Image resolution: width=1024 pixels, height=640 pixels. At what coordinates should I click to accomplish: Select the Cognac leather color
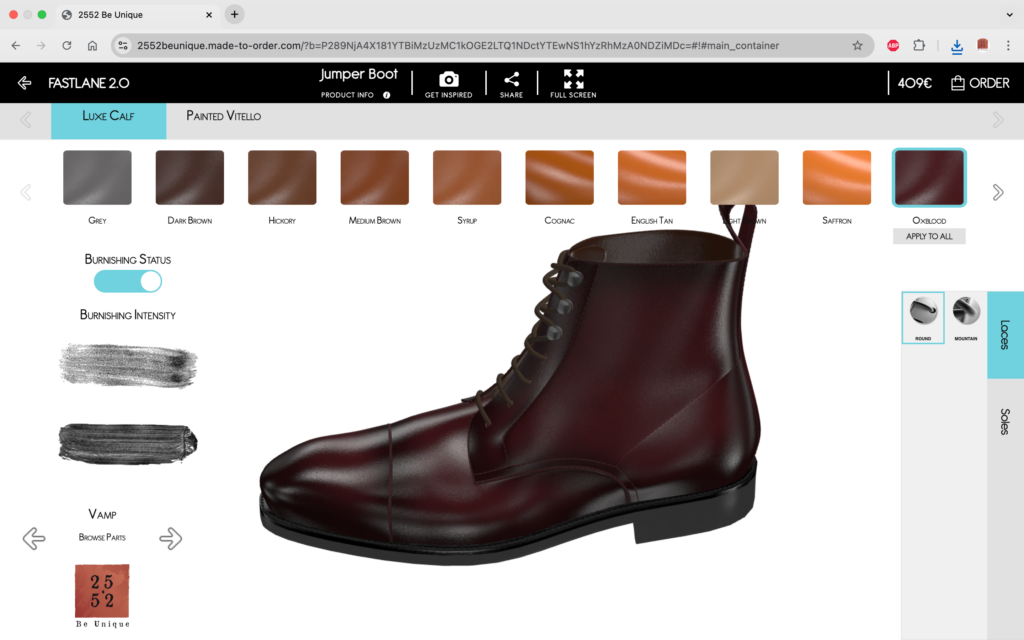click(x=558, y=177)
